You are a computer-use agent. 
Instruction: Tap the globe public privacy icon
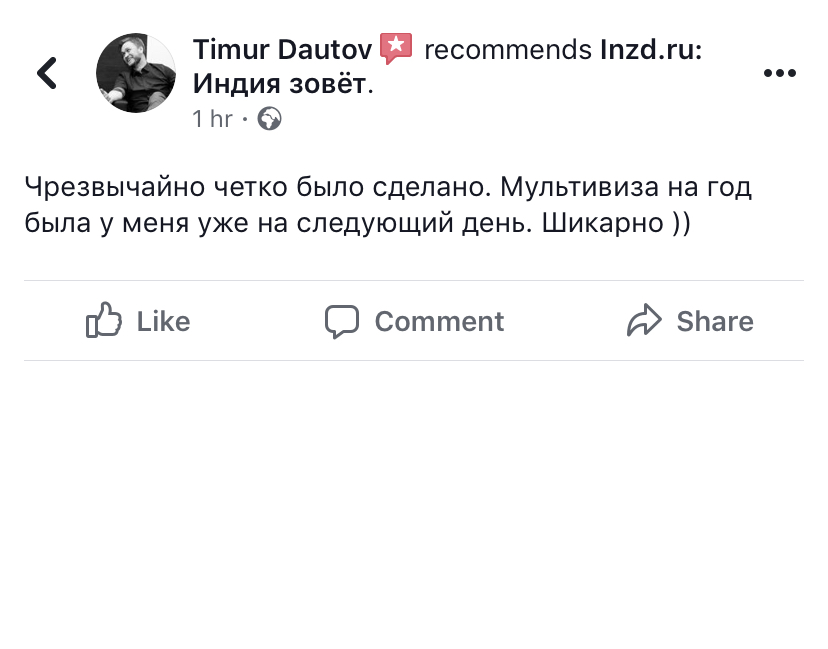269,119
